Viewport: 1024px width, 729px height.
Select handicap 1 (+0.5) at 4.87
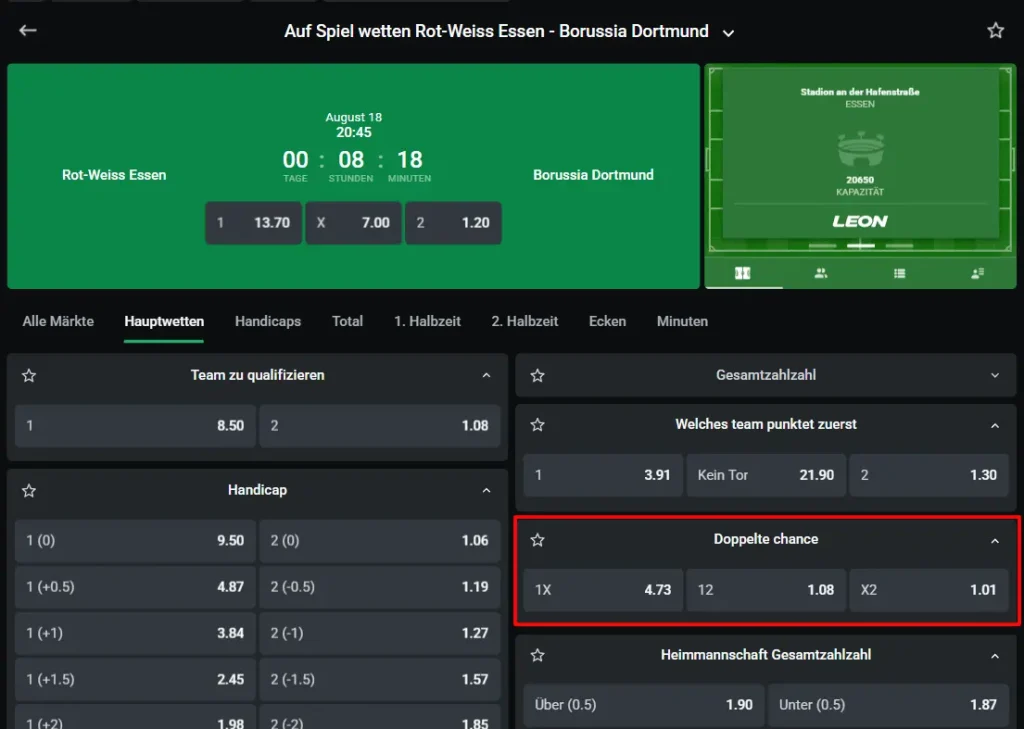point(135,587)
